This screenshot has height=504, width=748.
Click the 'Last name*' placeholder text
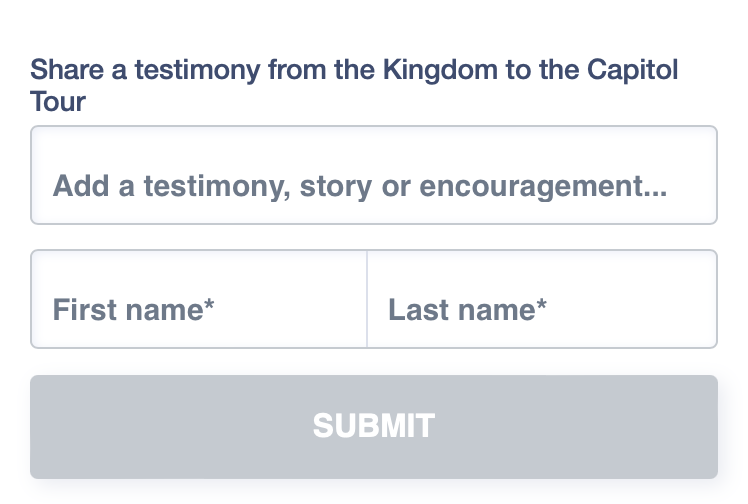tap(467, 310)
